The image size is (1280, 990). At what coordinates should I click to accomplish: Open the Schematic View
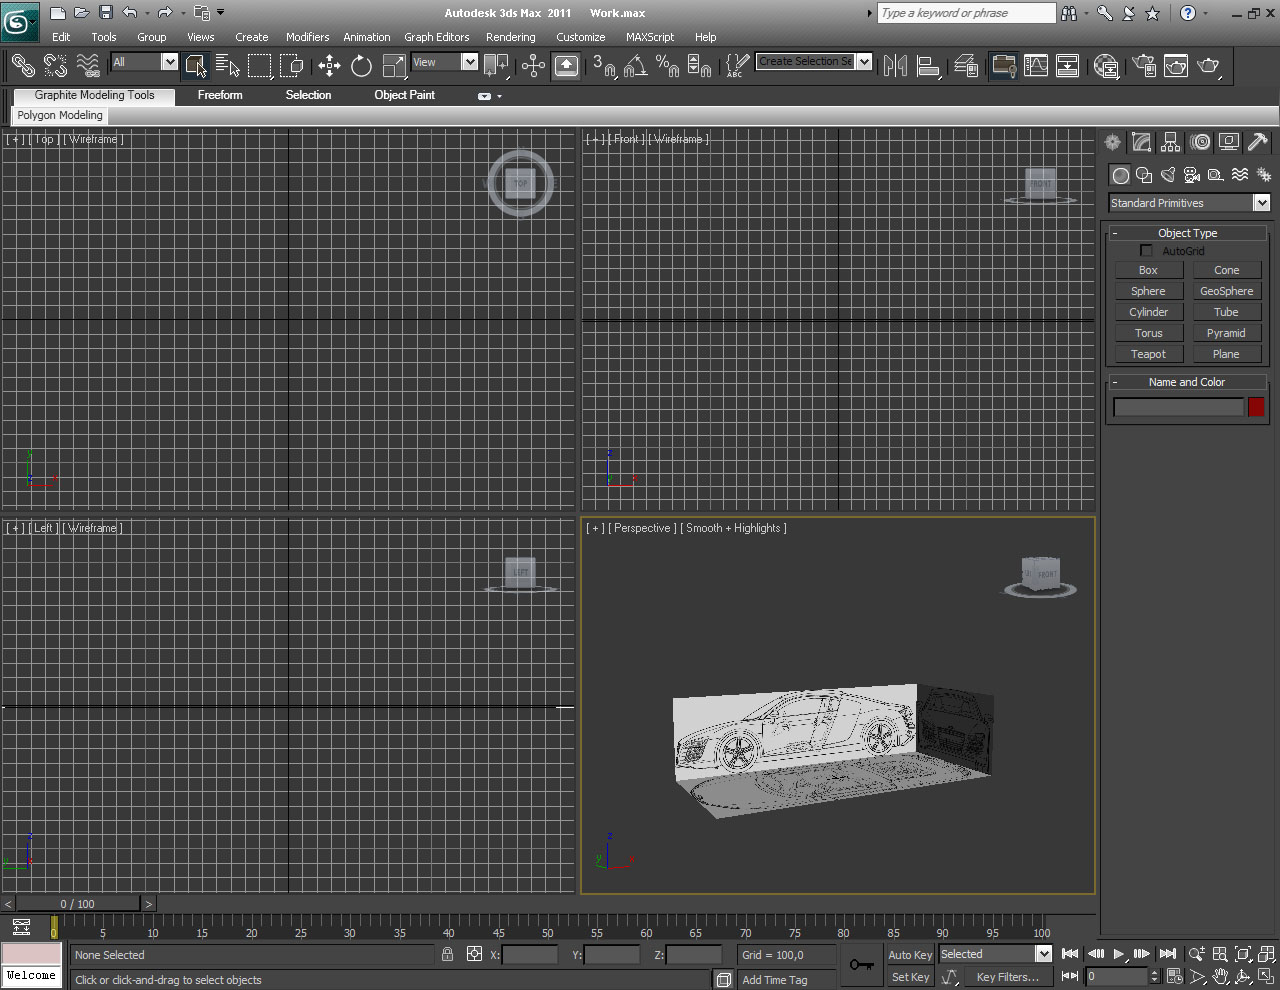coord(1068,66)
